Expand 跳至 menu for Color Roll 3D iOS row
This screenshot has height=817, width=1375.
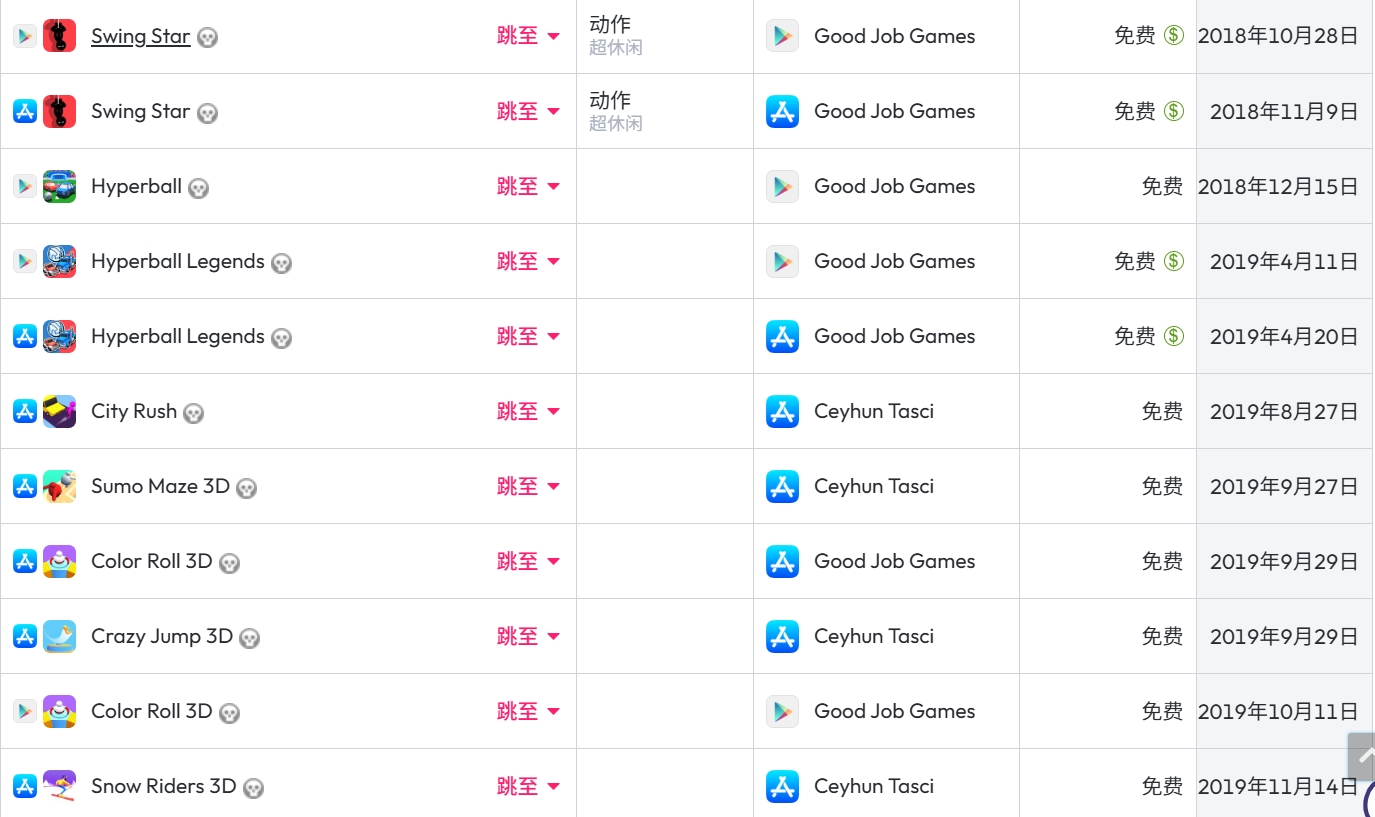click(x=528, y=561)
